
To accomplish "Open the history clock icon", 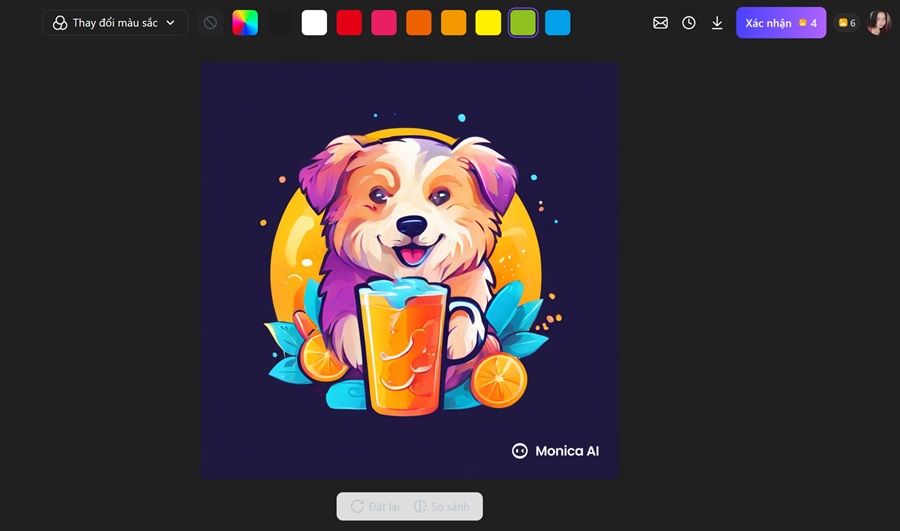I will click(689, 23).
